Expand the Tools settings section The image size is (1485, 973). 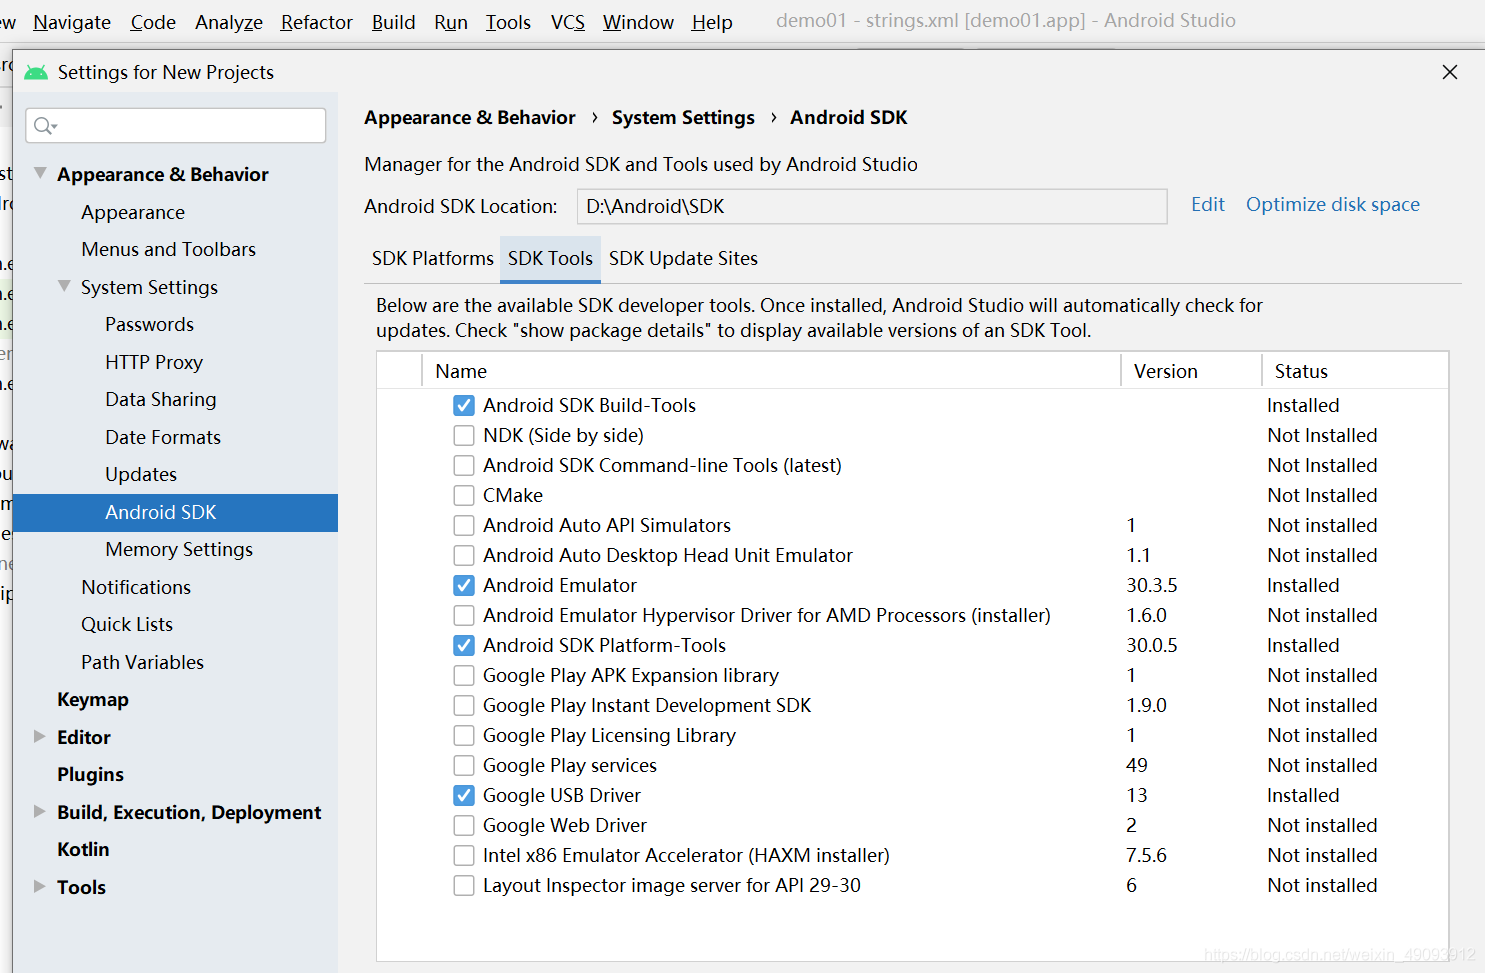[40, 886]
